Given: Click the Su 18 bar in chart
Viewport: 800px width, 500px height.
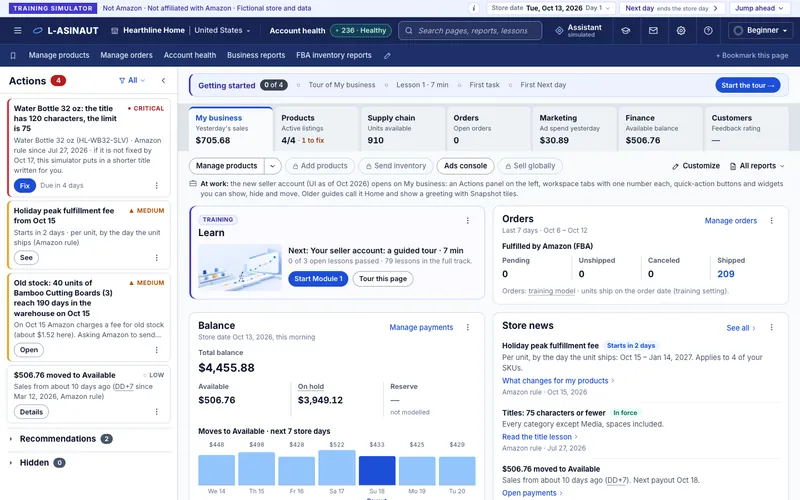Looking at the screenshot, I should 377,470.
